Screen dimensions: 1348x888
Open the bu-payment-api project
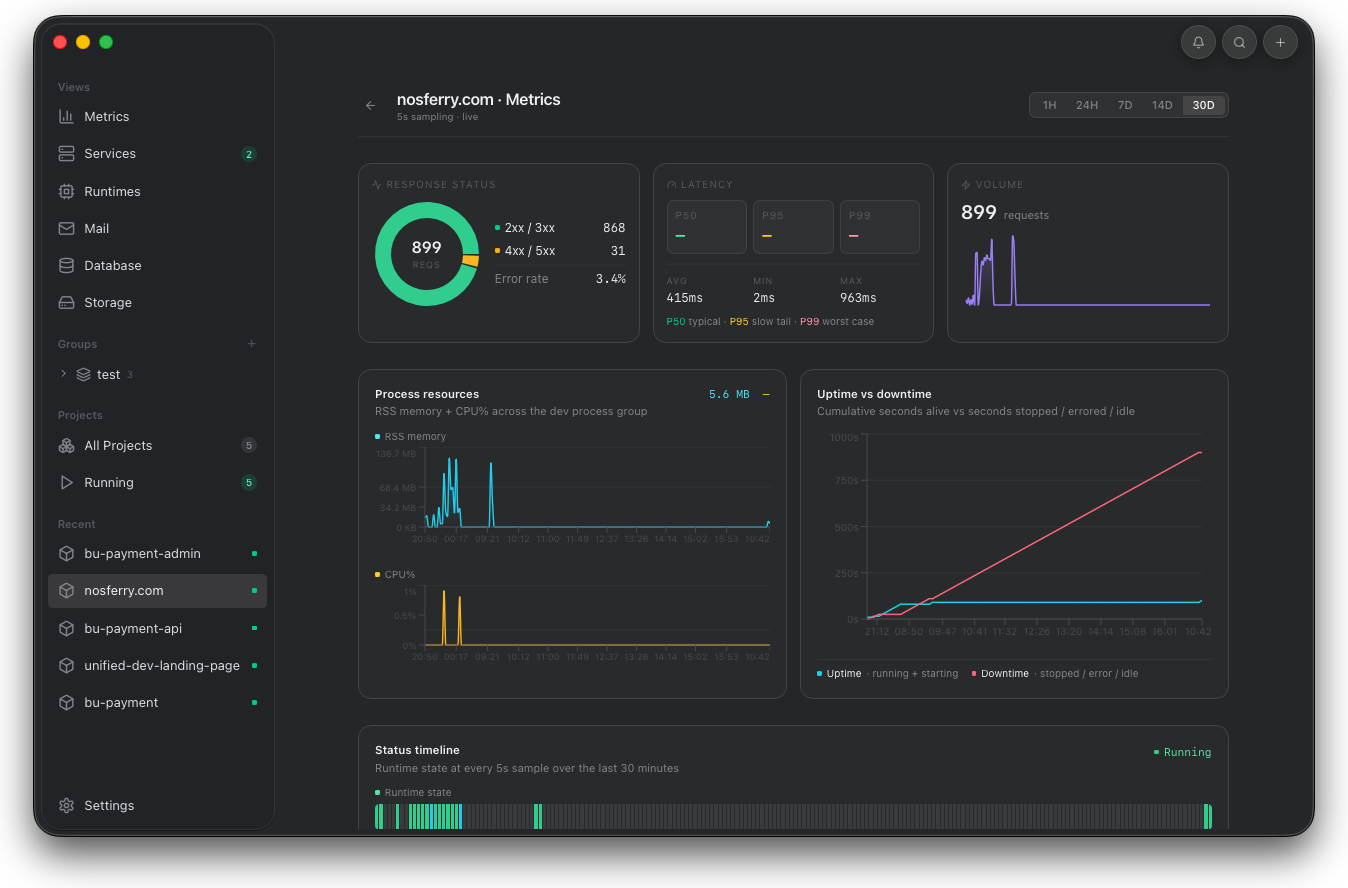coord(157,628)
